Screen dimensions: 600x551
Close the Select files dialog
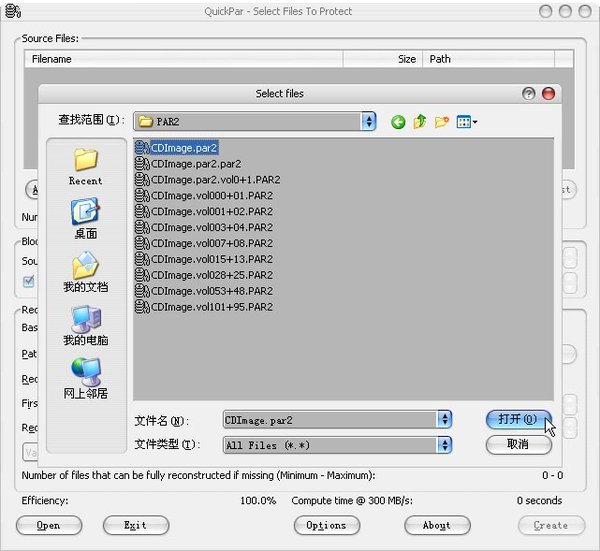click(548, 94)
